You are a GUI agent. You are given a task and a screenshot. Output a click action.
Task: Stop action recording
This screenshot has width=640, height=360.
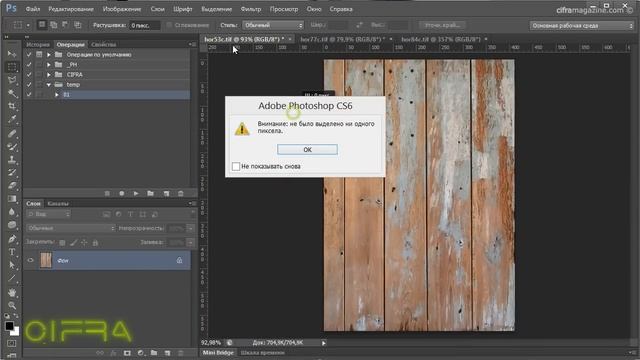(107, 193)
